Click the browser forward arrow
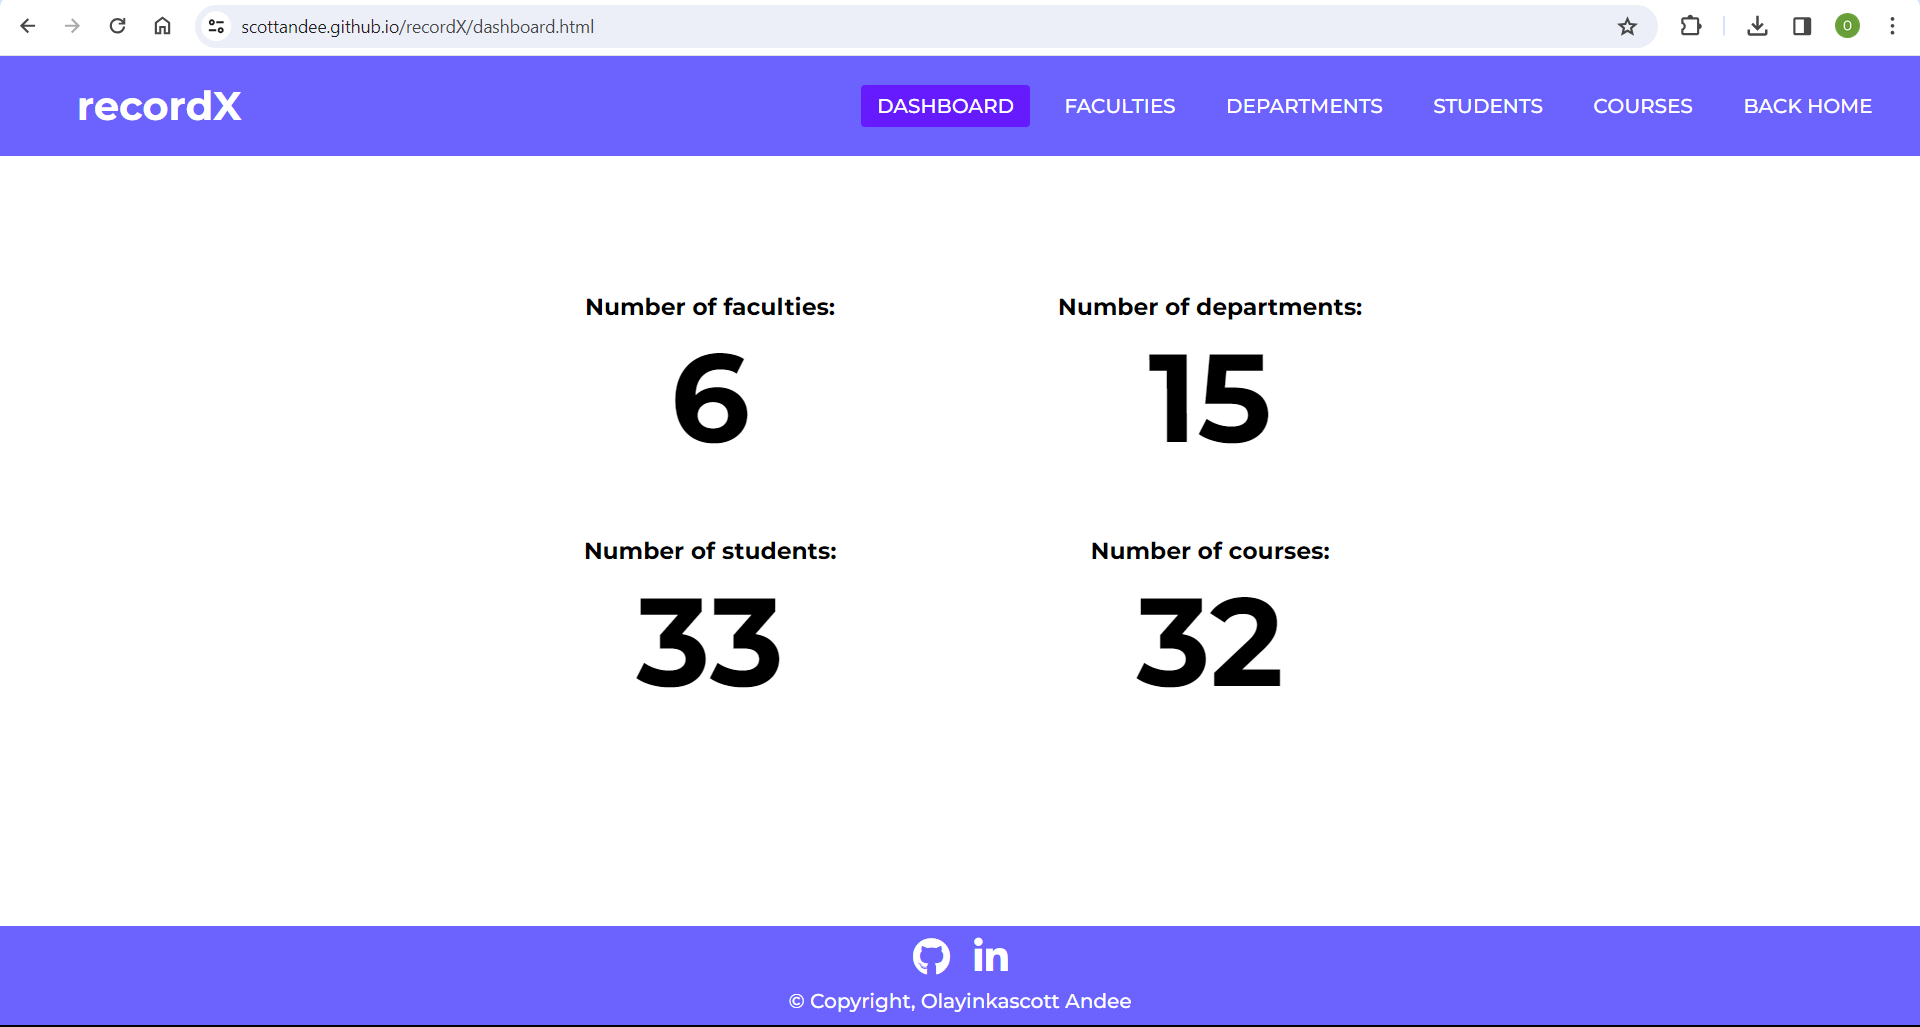 click(x=72, y=26)
